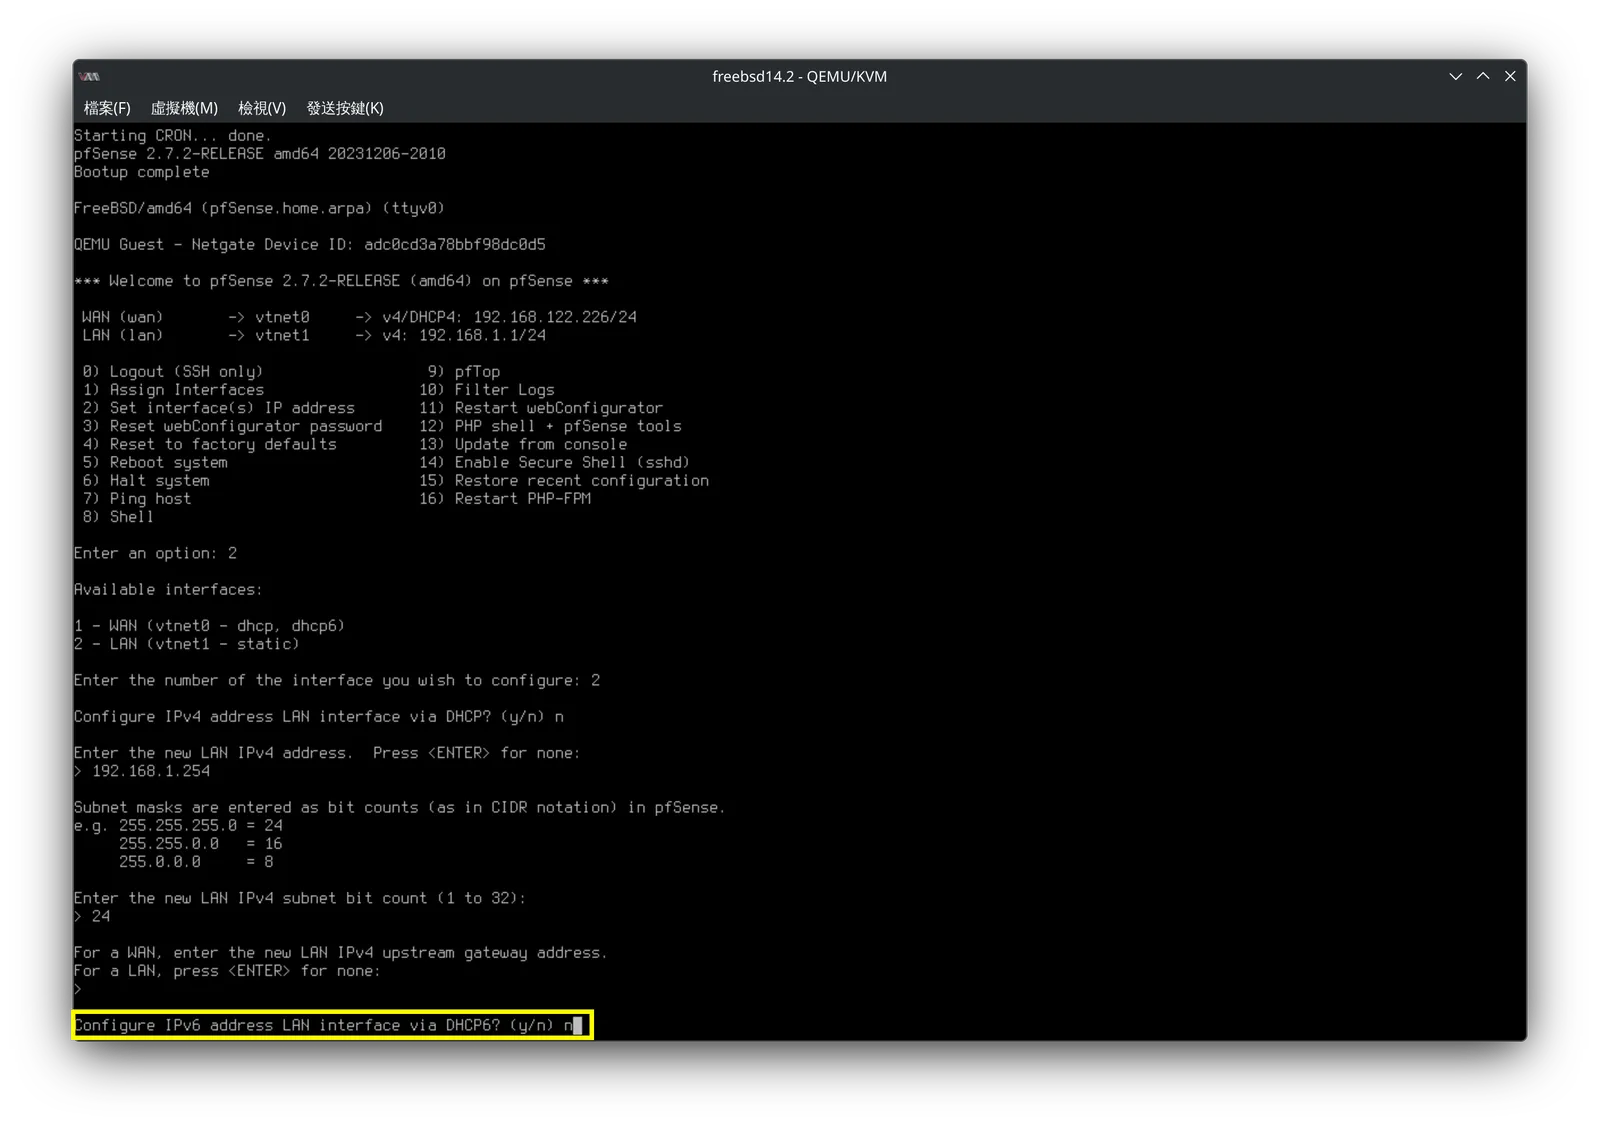The height and width of the screenshot is (1128, 1600).
Task: Click the '9) pfTop' line
Action: click(464, 371)
